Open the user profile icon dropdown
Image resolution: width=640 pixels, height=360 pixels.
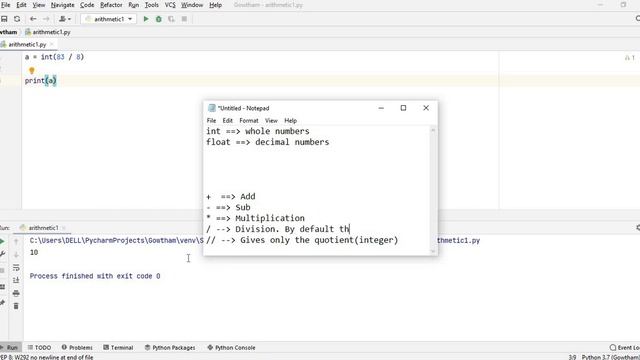[x=65, y=19]
